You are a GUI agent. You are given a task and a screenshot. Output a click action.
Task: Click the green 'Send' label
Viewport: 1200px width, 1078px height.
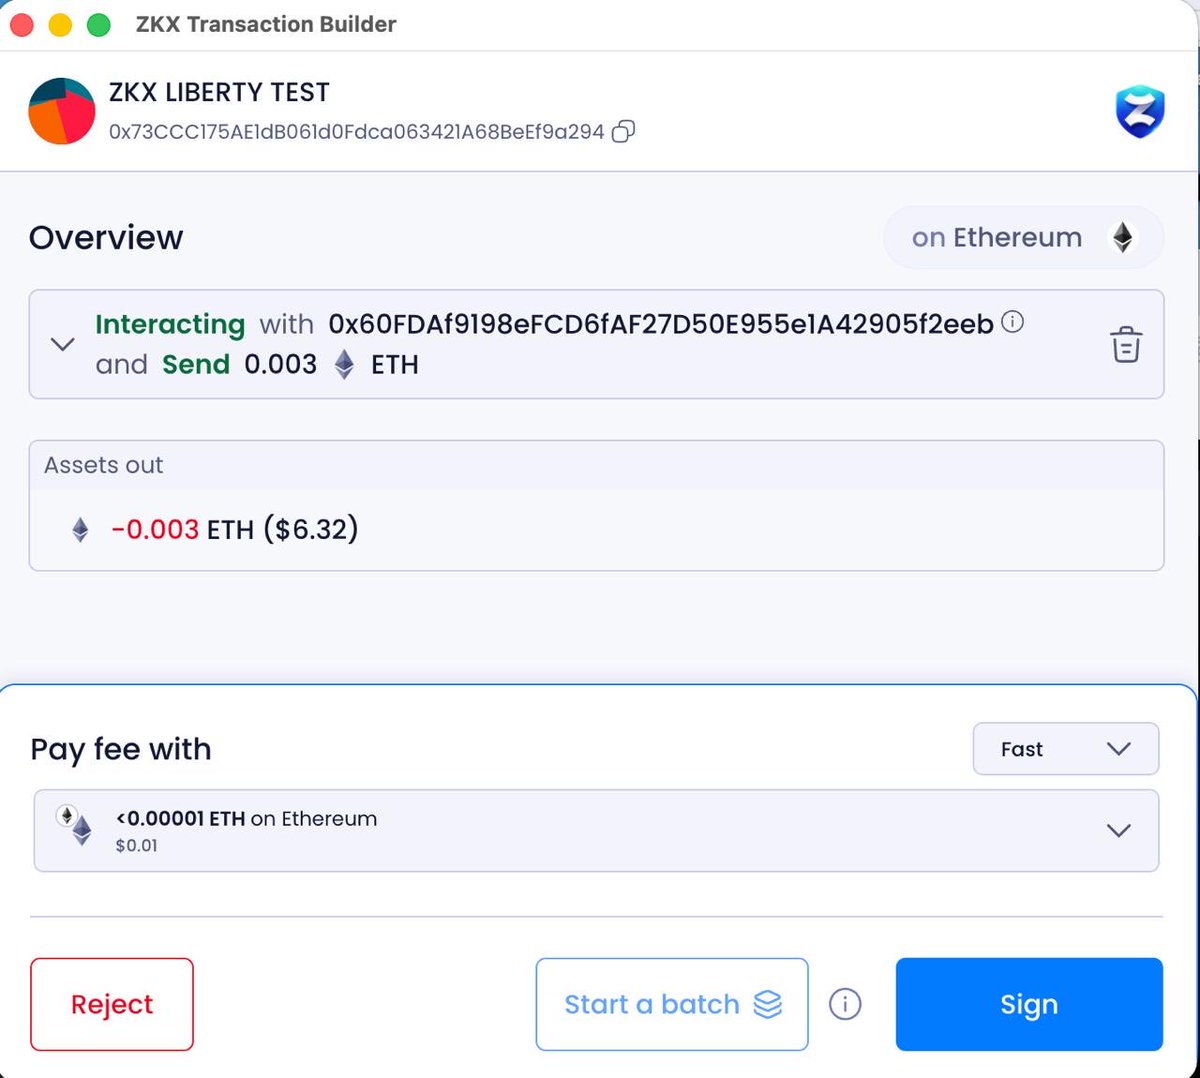tap(196, 365)
